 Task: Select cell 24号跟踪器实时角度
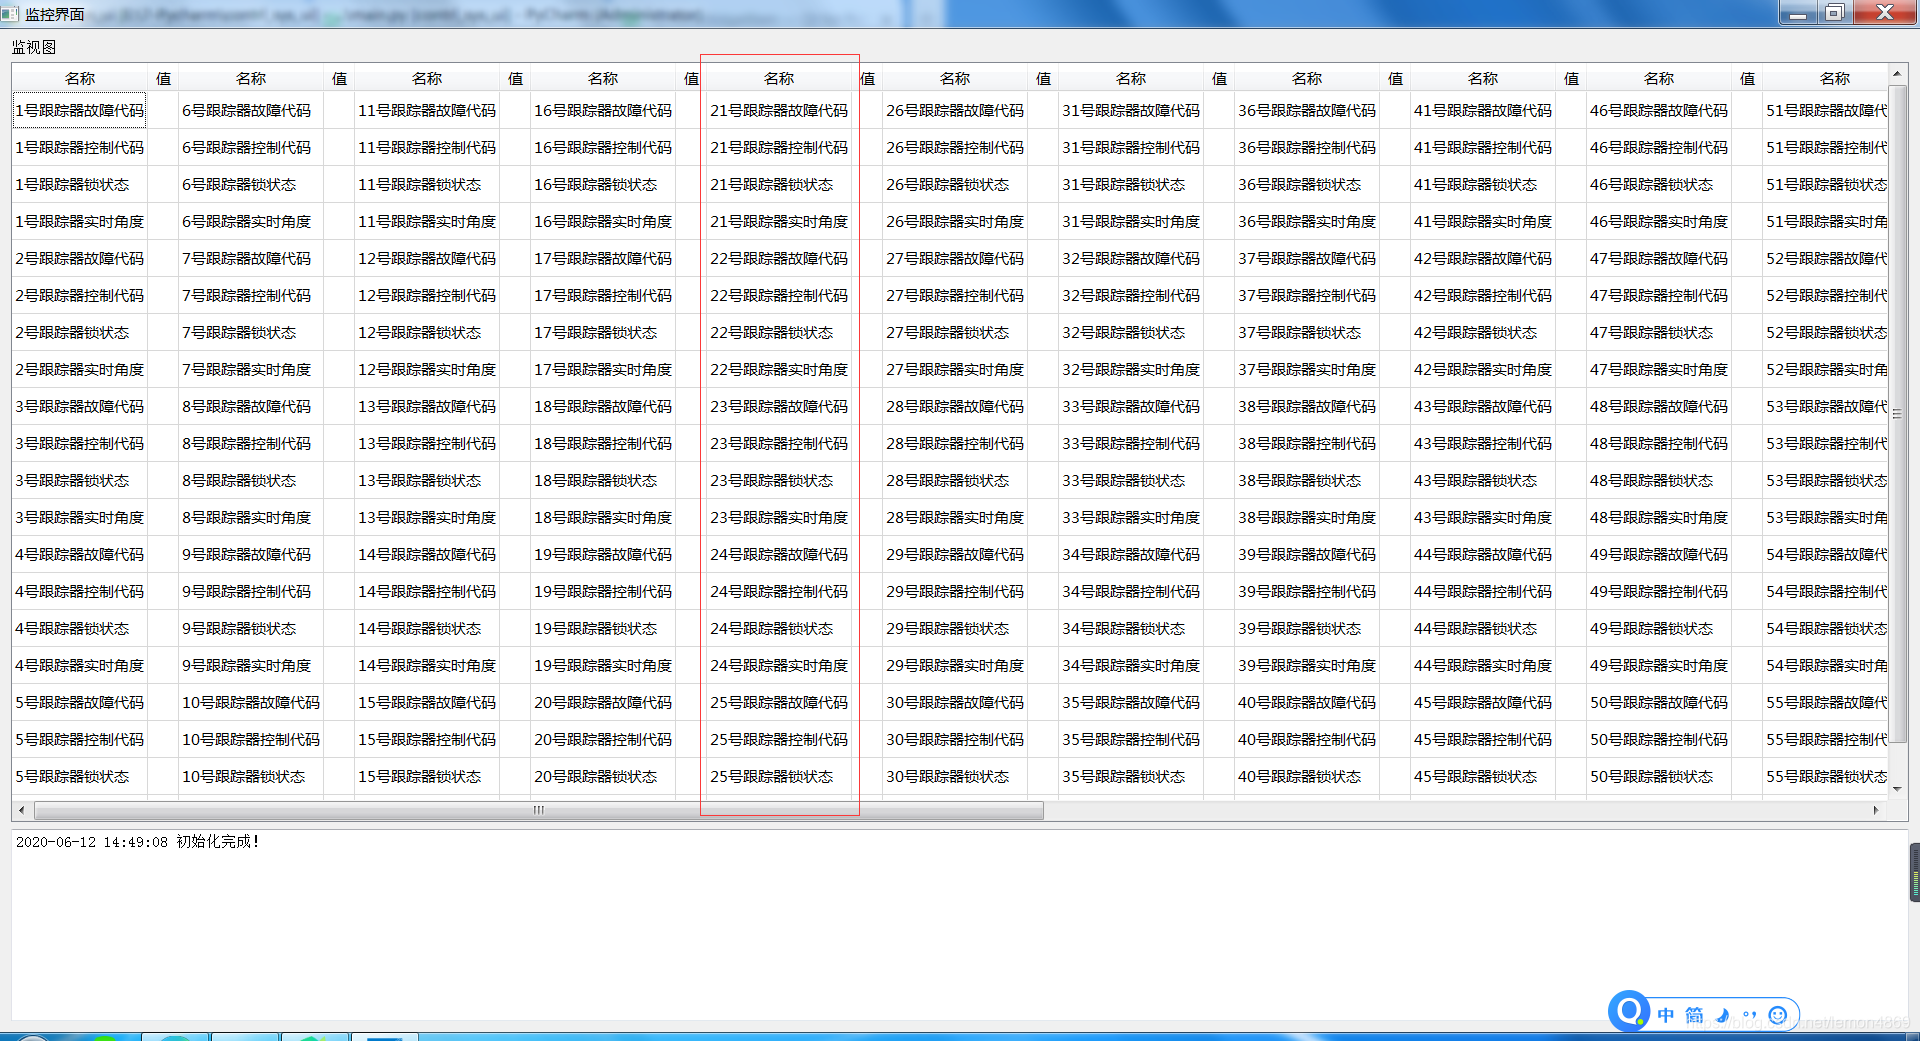(x=779, y=666)
